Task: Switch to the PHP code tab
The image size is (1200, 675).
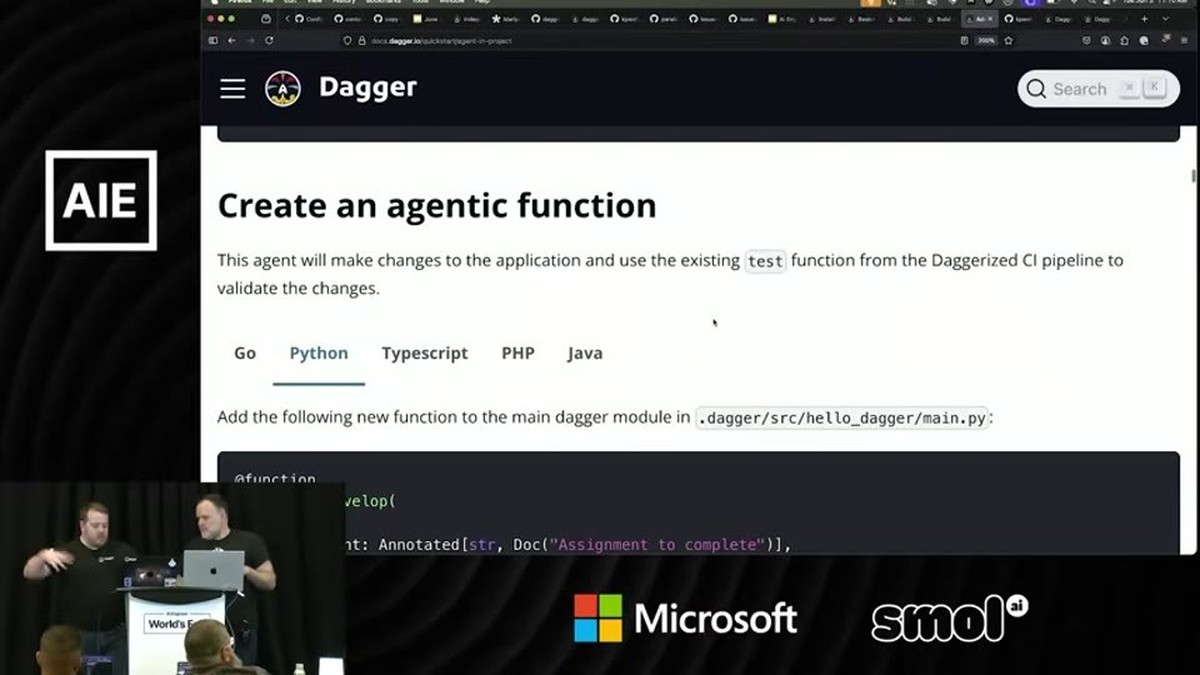Action: coord(518,353)
